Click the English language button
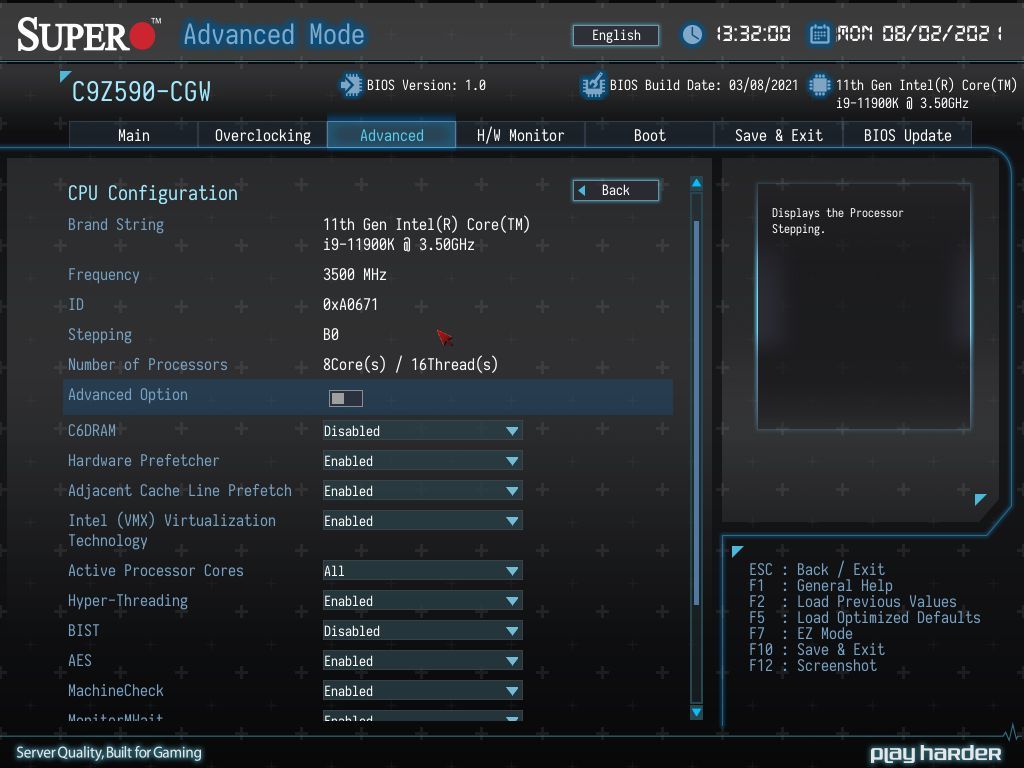Screen dimensions: 1024x768 point(616,35)
